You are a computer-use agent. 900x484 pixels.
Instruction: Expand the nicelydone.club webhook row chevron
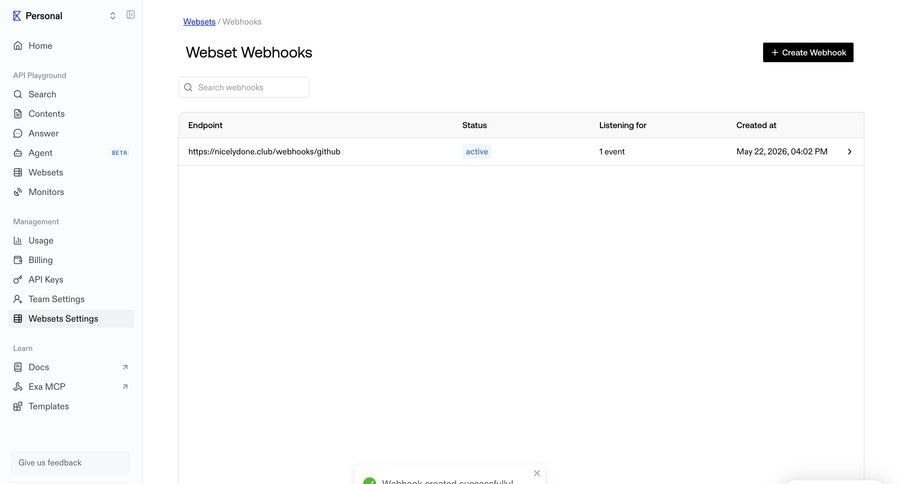pyautogui.click(x=849, y=152)
